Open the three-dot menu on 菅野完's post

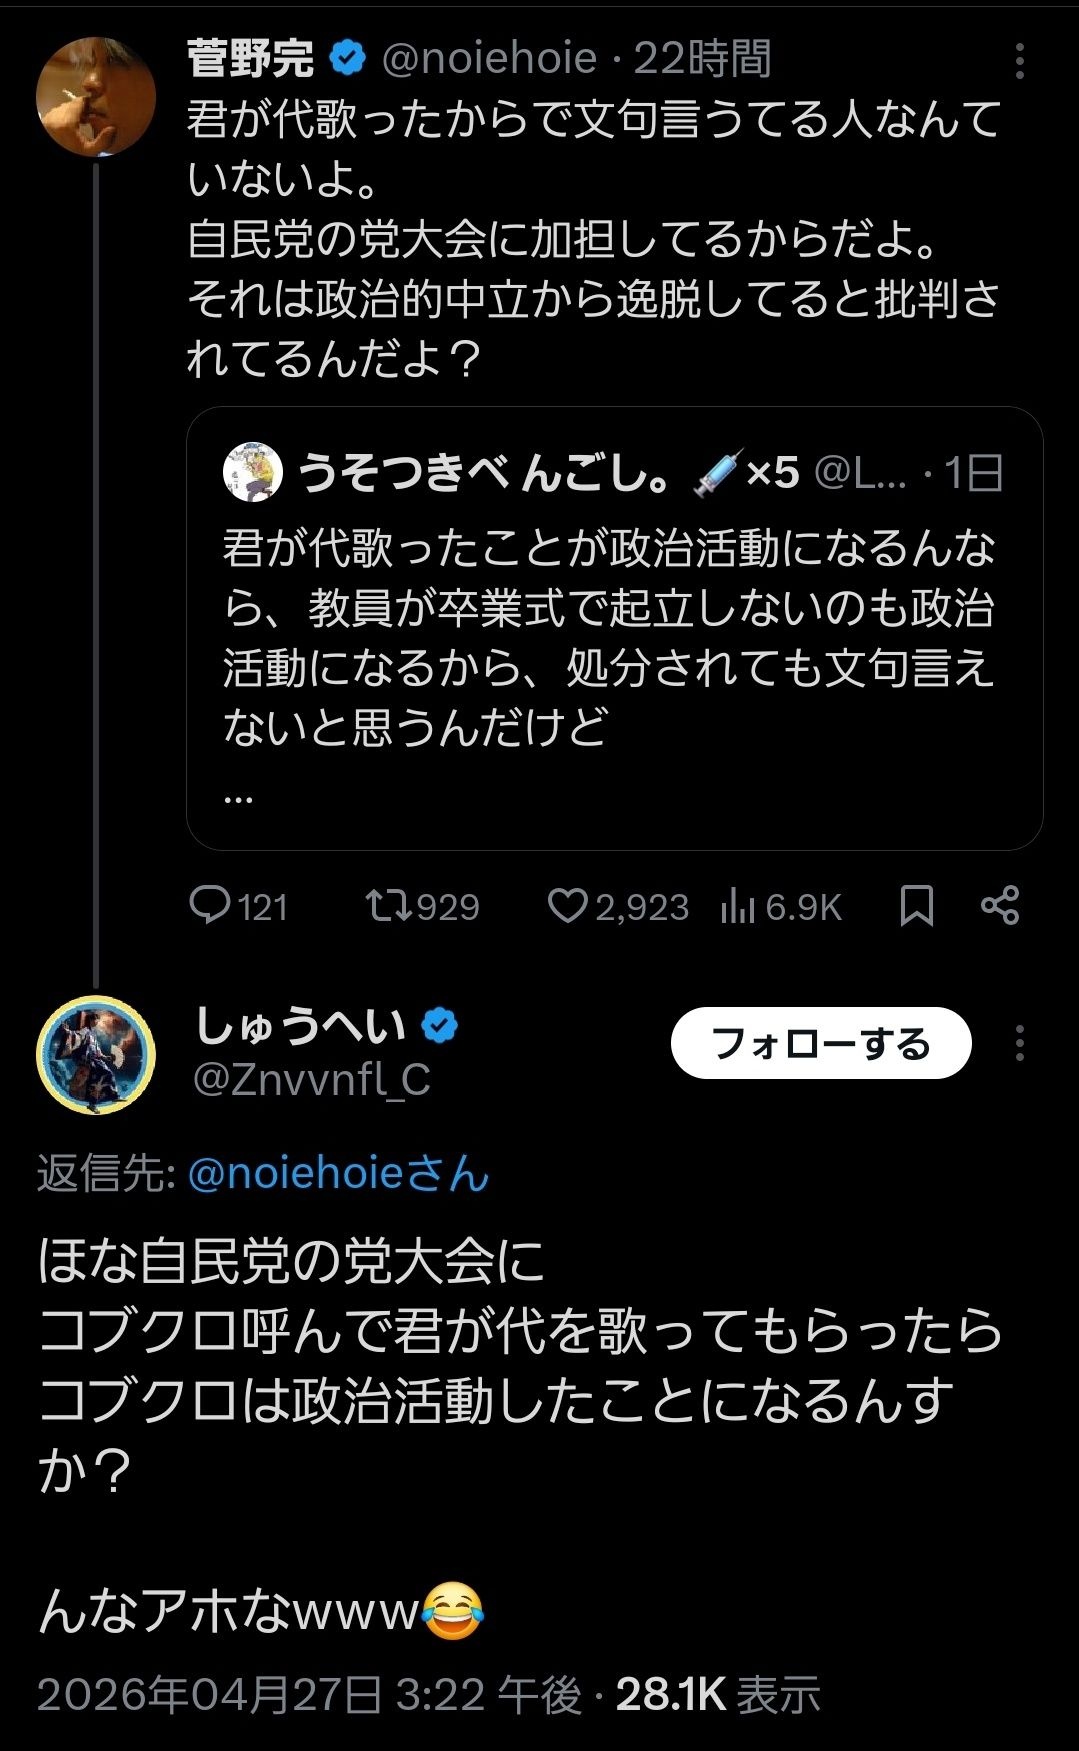click(x=1019, y=61)
